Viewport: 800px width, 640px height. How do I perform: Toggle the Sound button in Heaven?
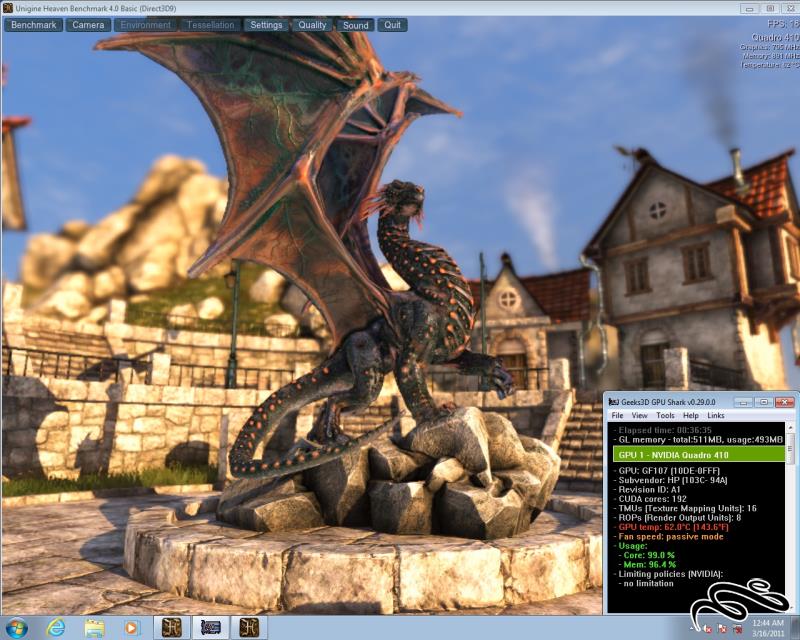356,25
